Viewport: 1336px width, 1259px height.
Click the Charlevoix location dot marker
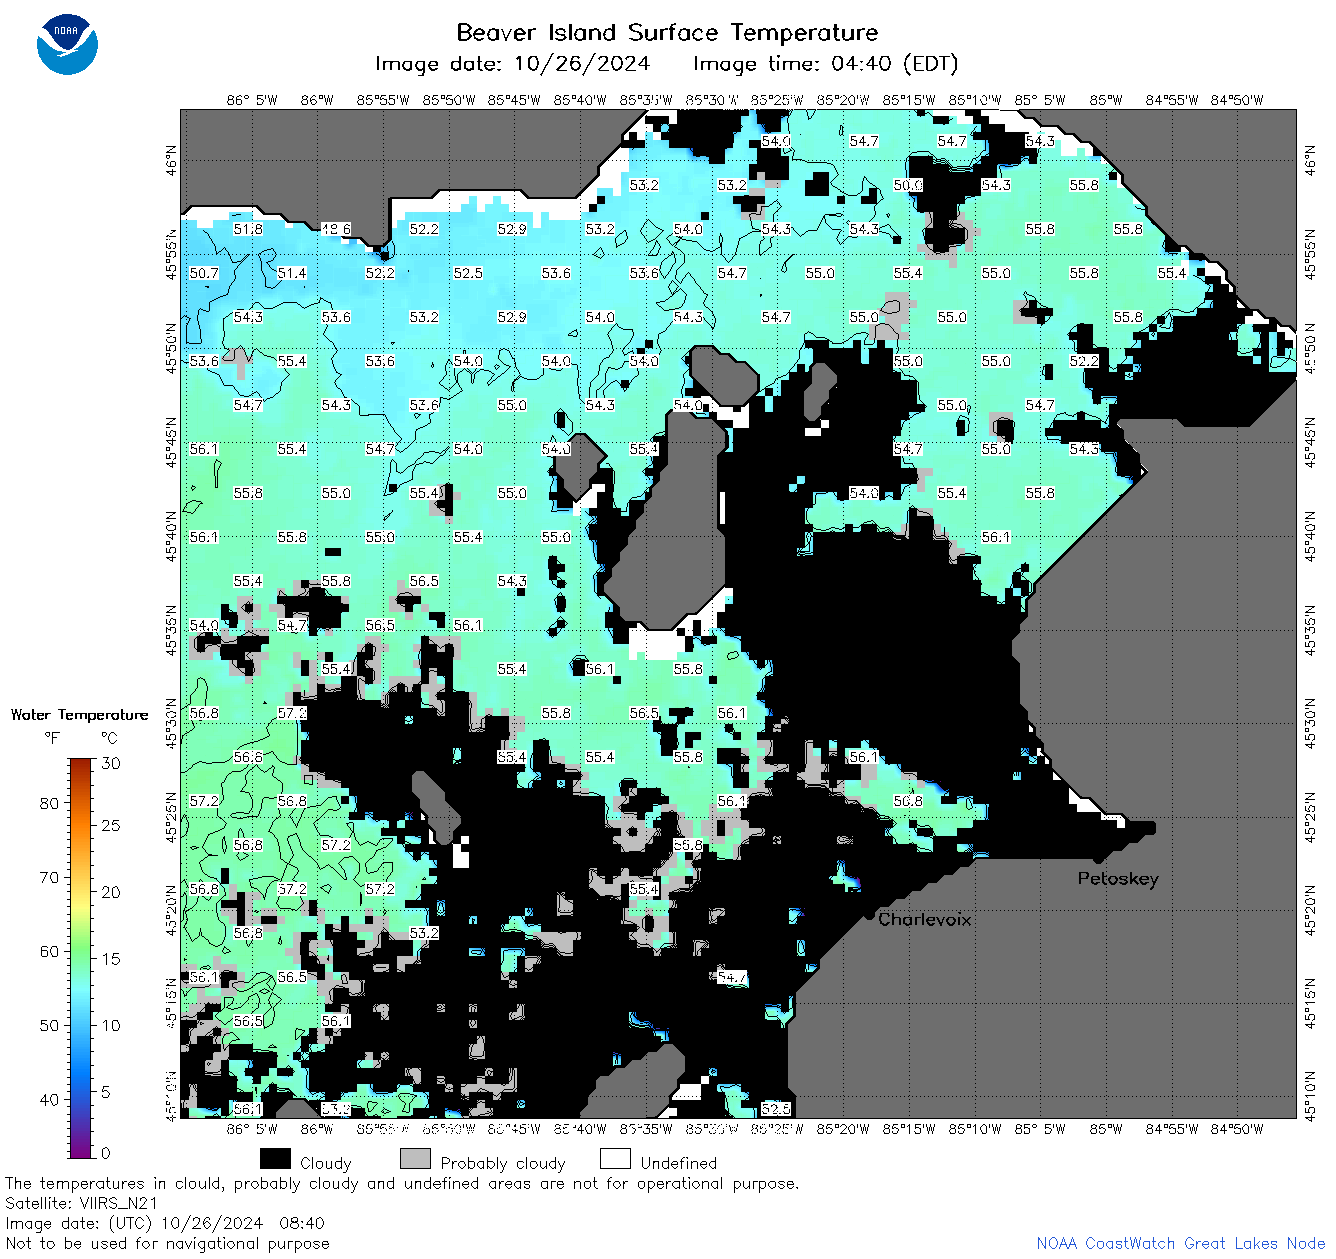tap(869, 914)
